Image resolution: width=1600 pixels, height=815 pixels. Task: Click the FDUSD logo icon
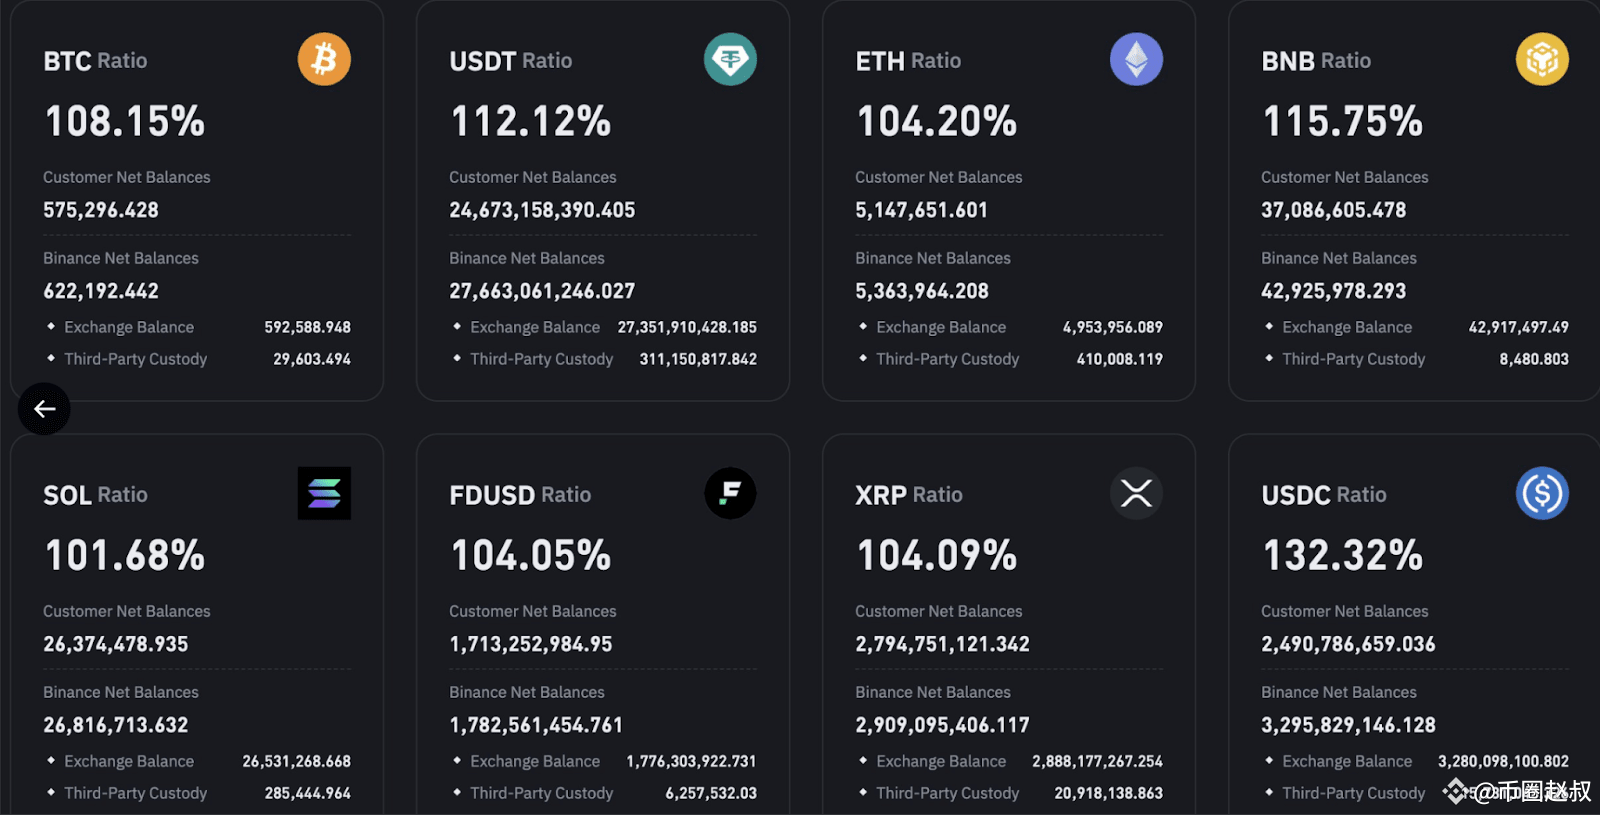click(730, 493)
